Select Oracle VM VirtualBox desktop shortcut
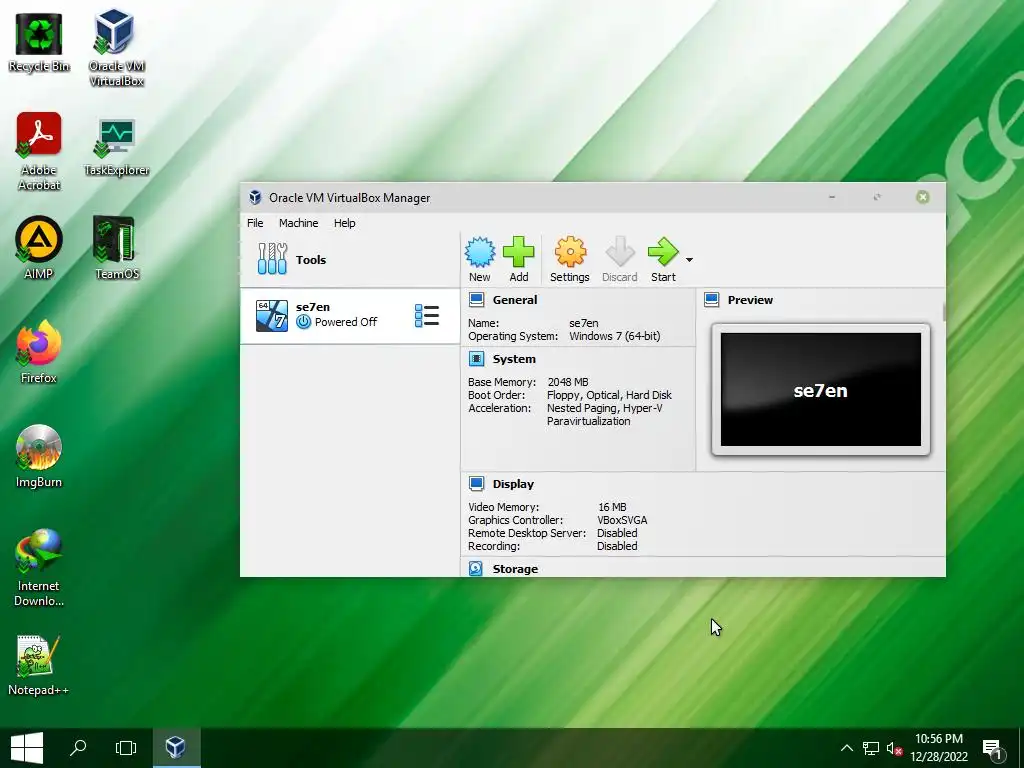 (x=117, y=48)
